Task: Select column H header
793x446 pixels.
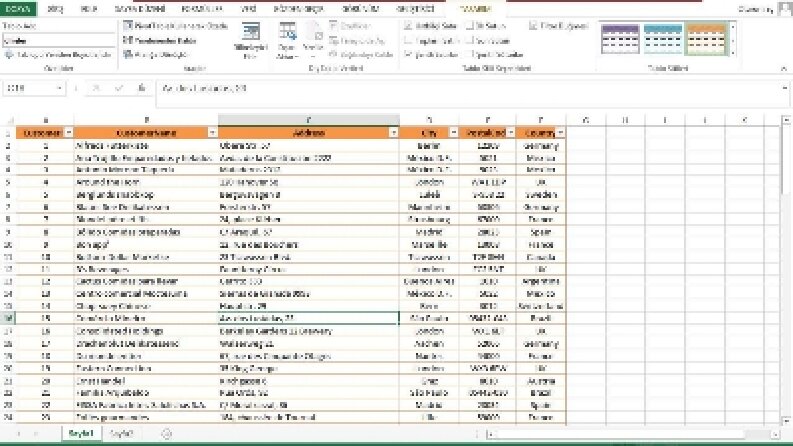Action: point(625,120)
